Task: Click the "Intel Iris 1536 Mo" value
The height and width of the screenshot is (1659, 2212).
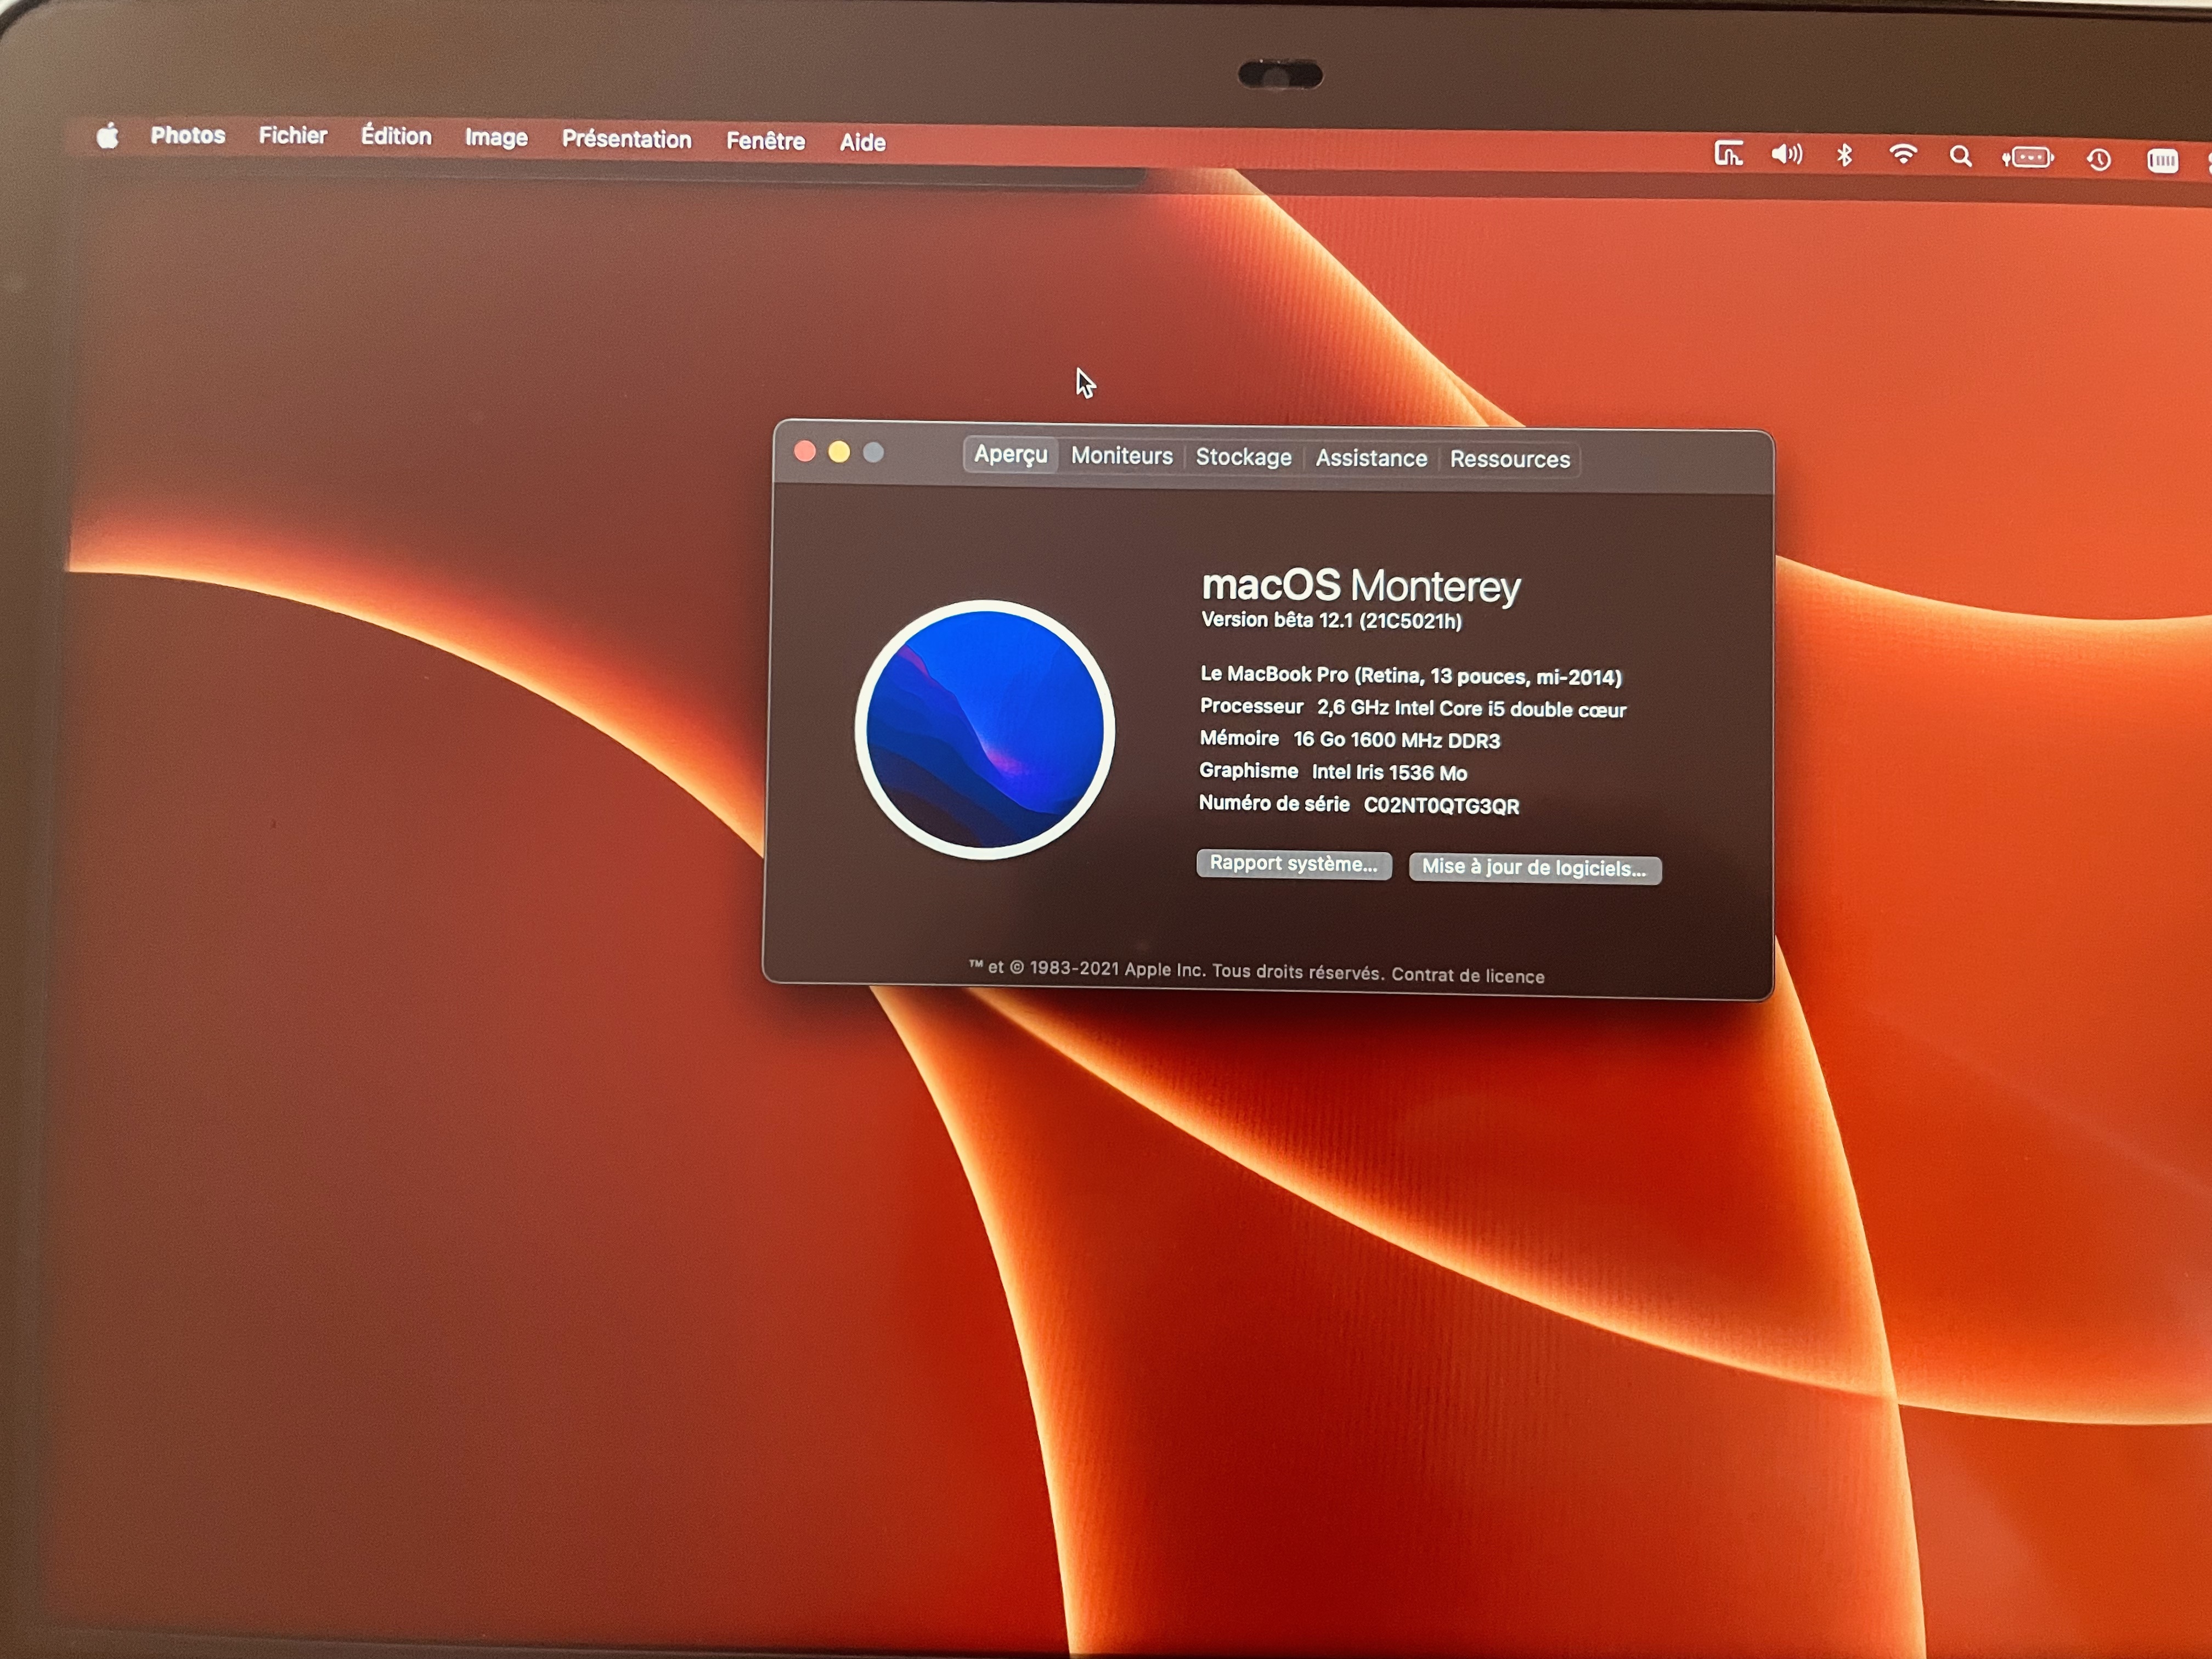Action: pyautogui.click(x=1390, y=773)
